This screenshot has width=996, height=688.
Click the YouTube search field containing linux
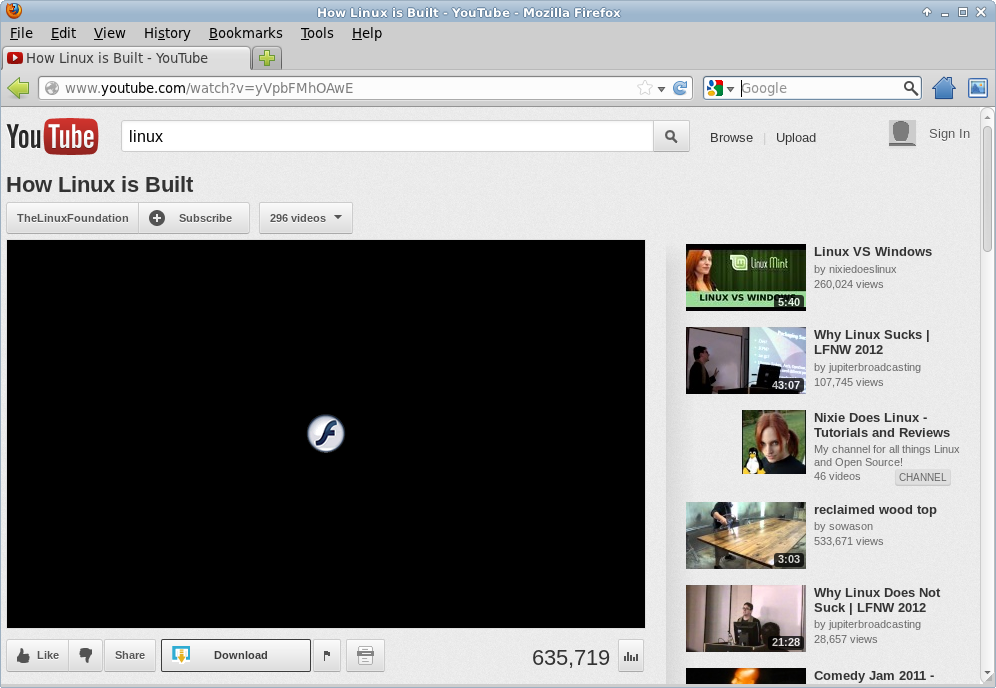pyautogui.click(x=387, y=137)
